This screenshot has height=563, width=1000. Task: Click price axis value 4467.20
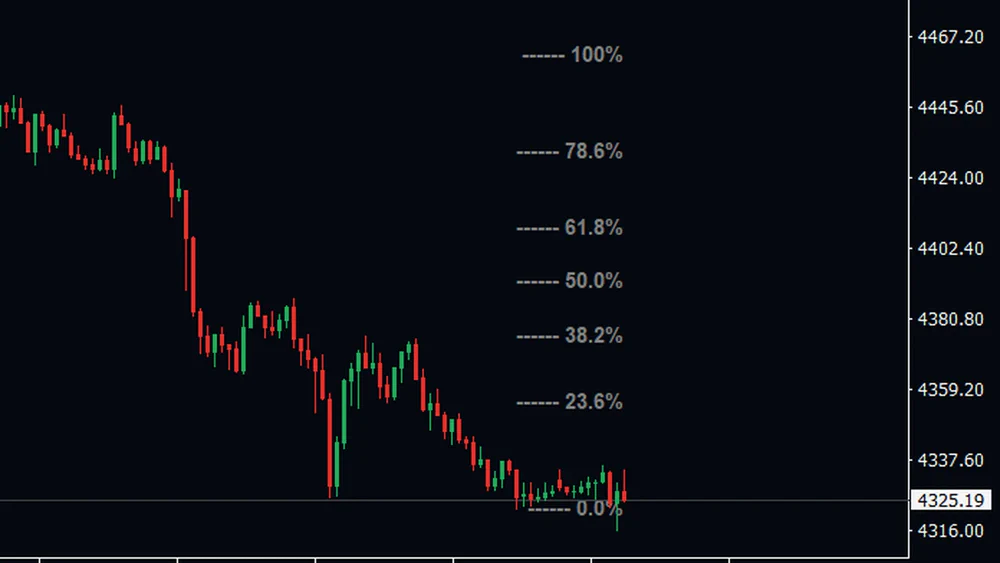click(950, 37)
